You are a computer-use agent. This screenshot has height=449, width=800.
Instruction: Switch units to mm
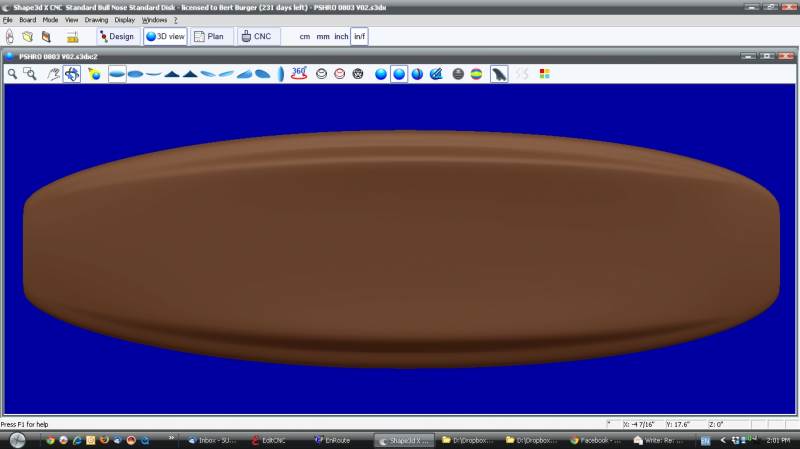(322, 37)
